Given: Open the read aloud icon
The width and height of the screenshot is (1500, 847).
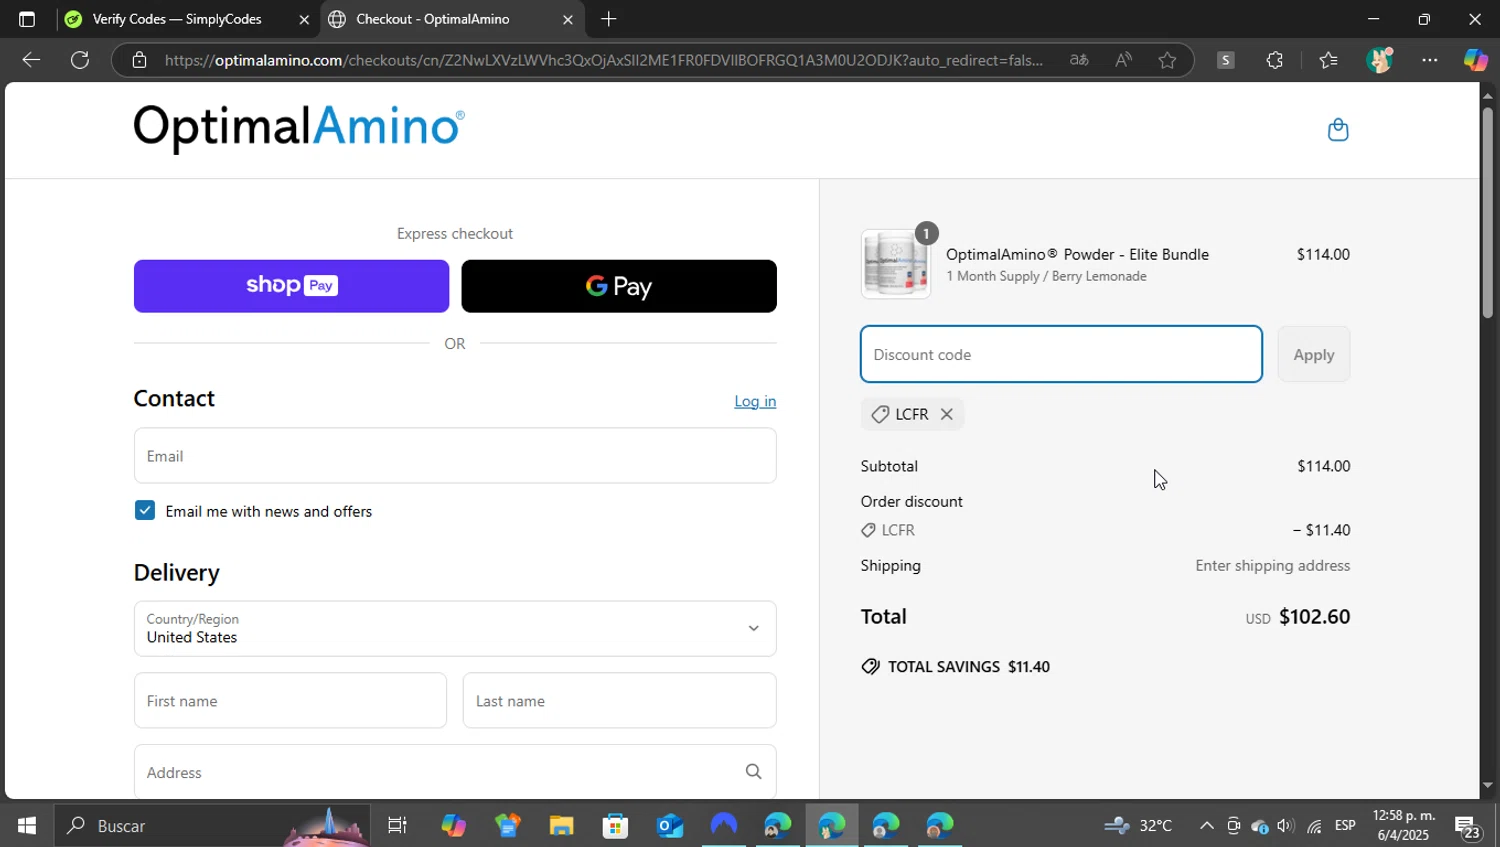Looking at the screenshot, I should pyautogui.click(x=1123, y=60).
